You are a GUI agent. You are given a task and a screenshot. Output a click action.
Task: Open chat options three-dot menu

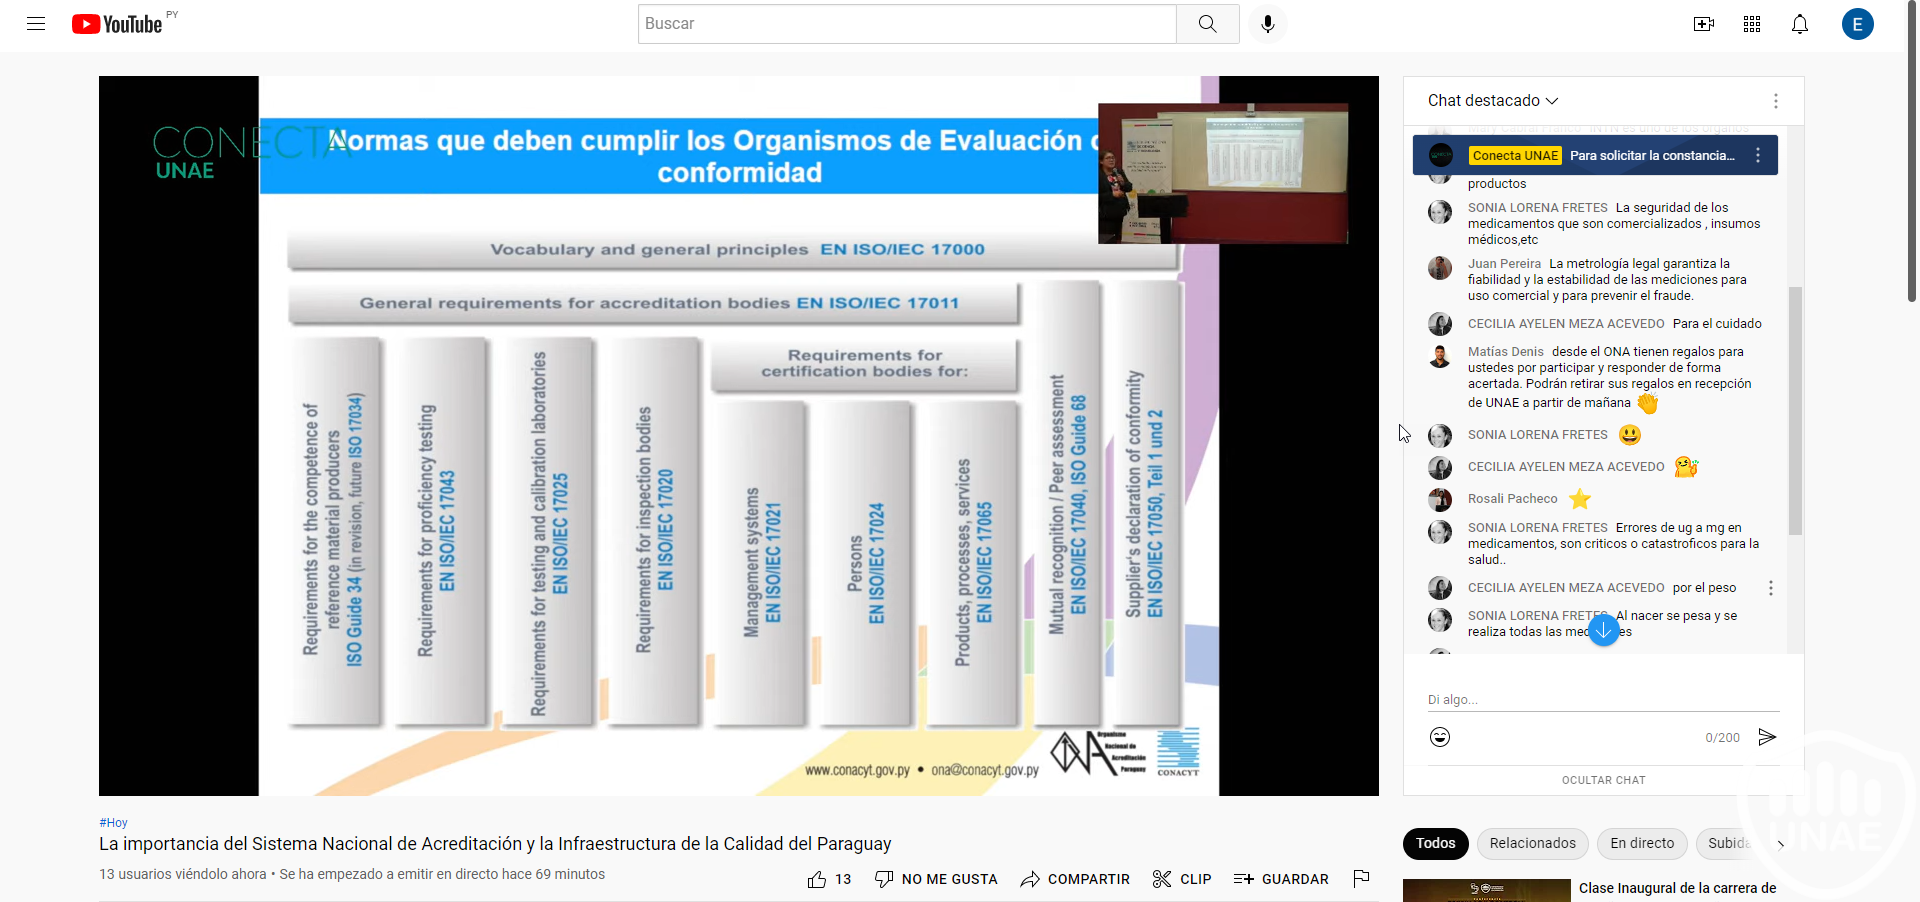coord(1776,101)
